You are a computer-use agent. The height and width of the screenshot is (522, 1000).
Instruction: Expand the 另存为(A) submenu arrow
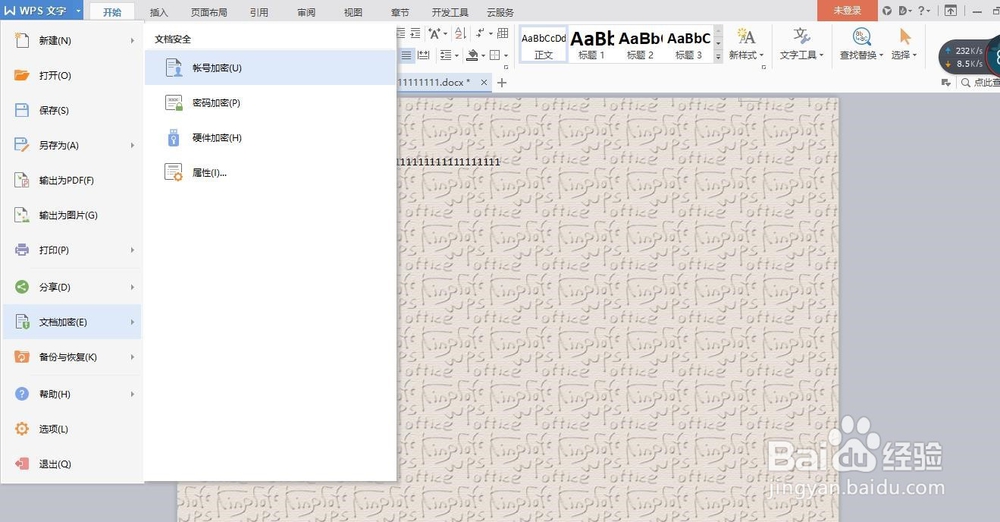point(133,145)
